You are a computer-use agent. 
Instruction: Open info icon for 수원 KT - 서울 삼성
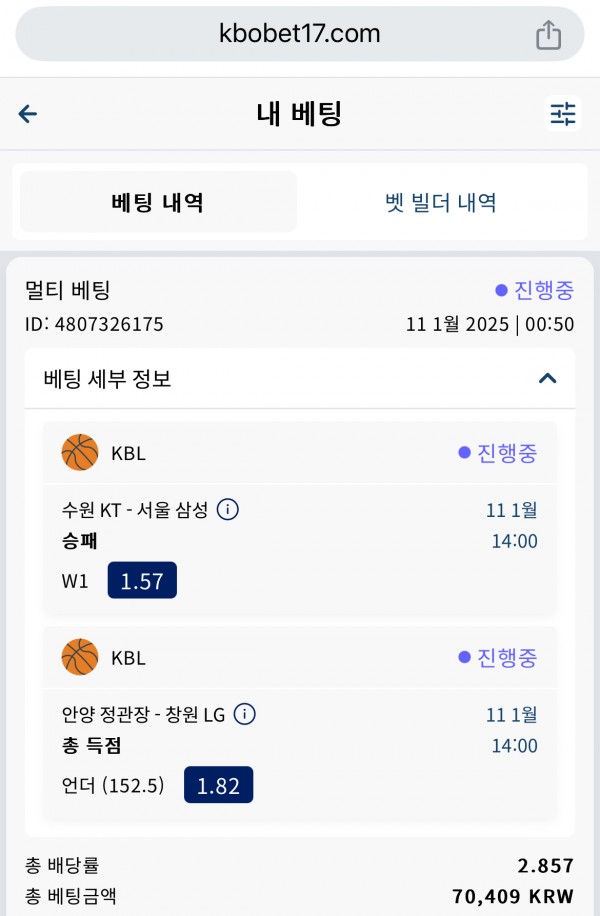click(x=228, y=509)
